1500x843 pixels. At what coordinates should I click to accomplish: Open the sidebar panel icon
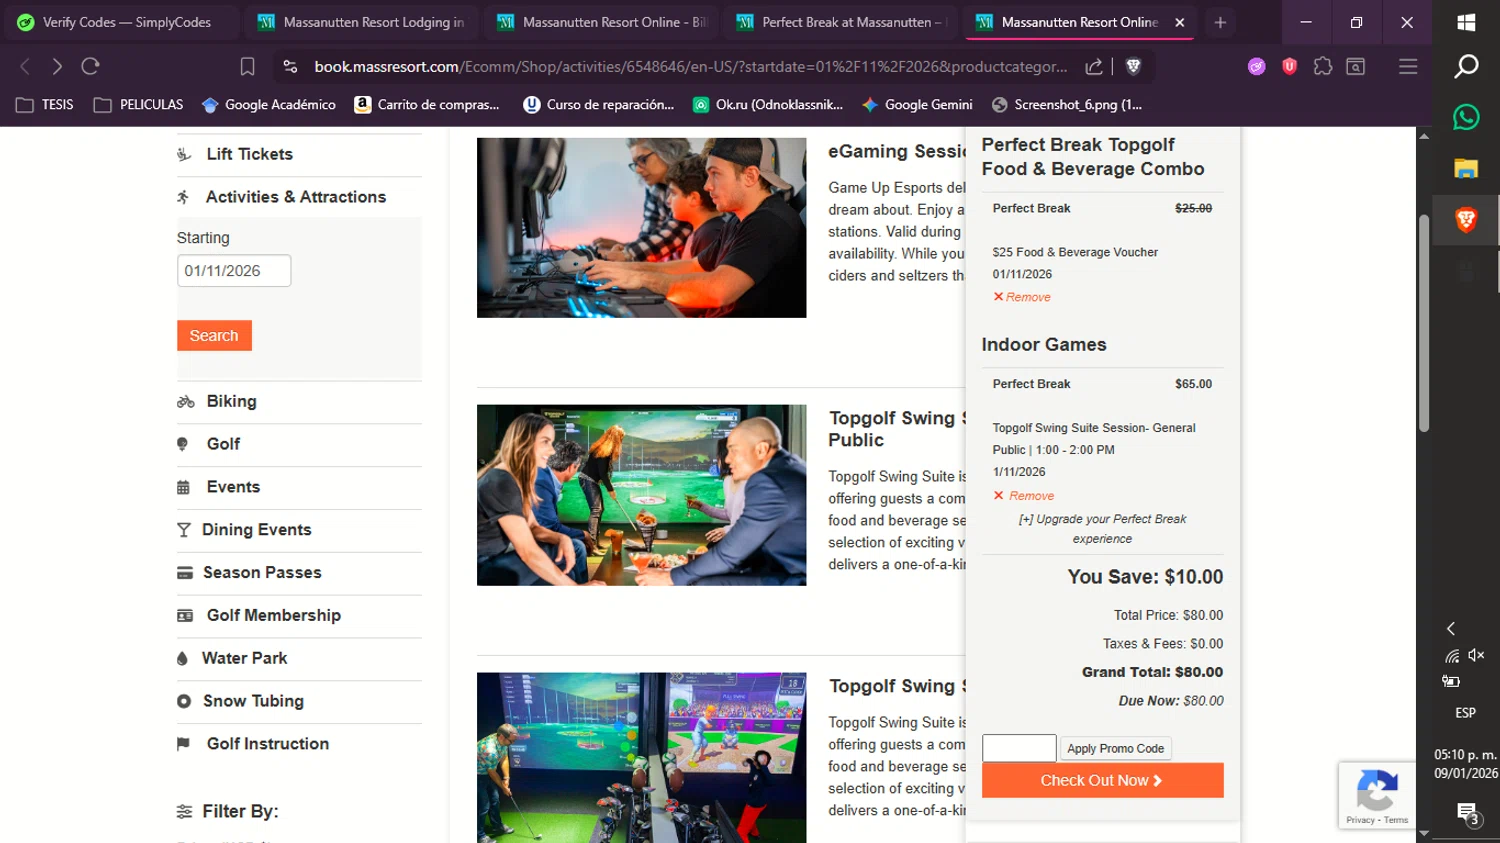1356,66
